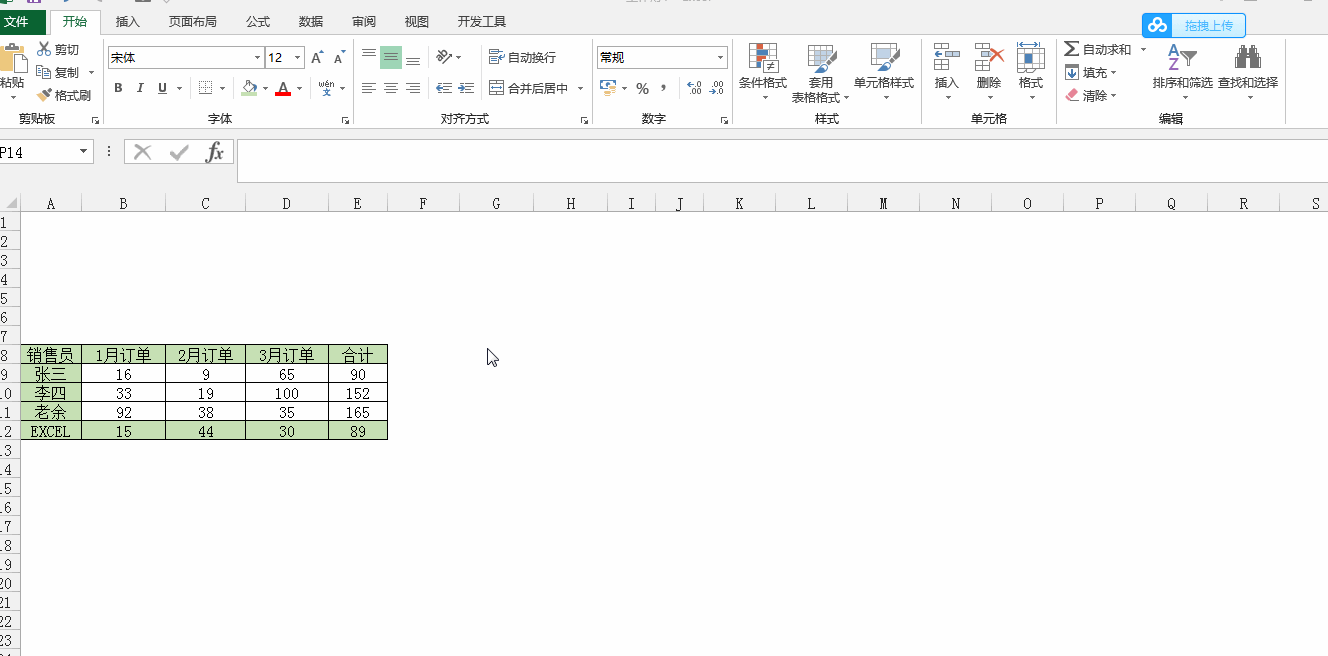1328x656 pixels.
Task: Align text right
Action: (413, 88)
